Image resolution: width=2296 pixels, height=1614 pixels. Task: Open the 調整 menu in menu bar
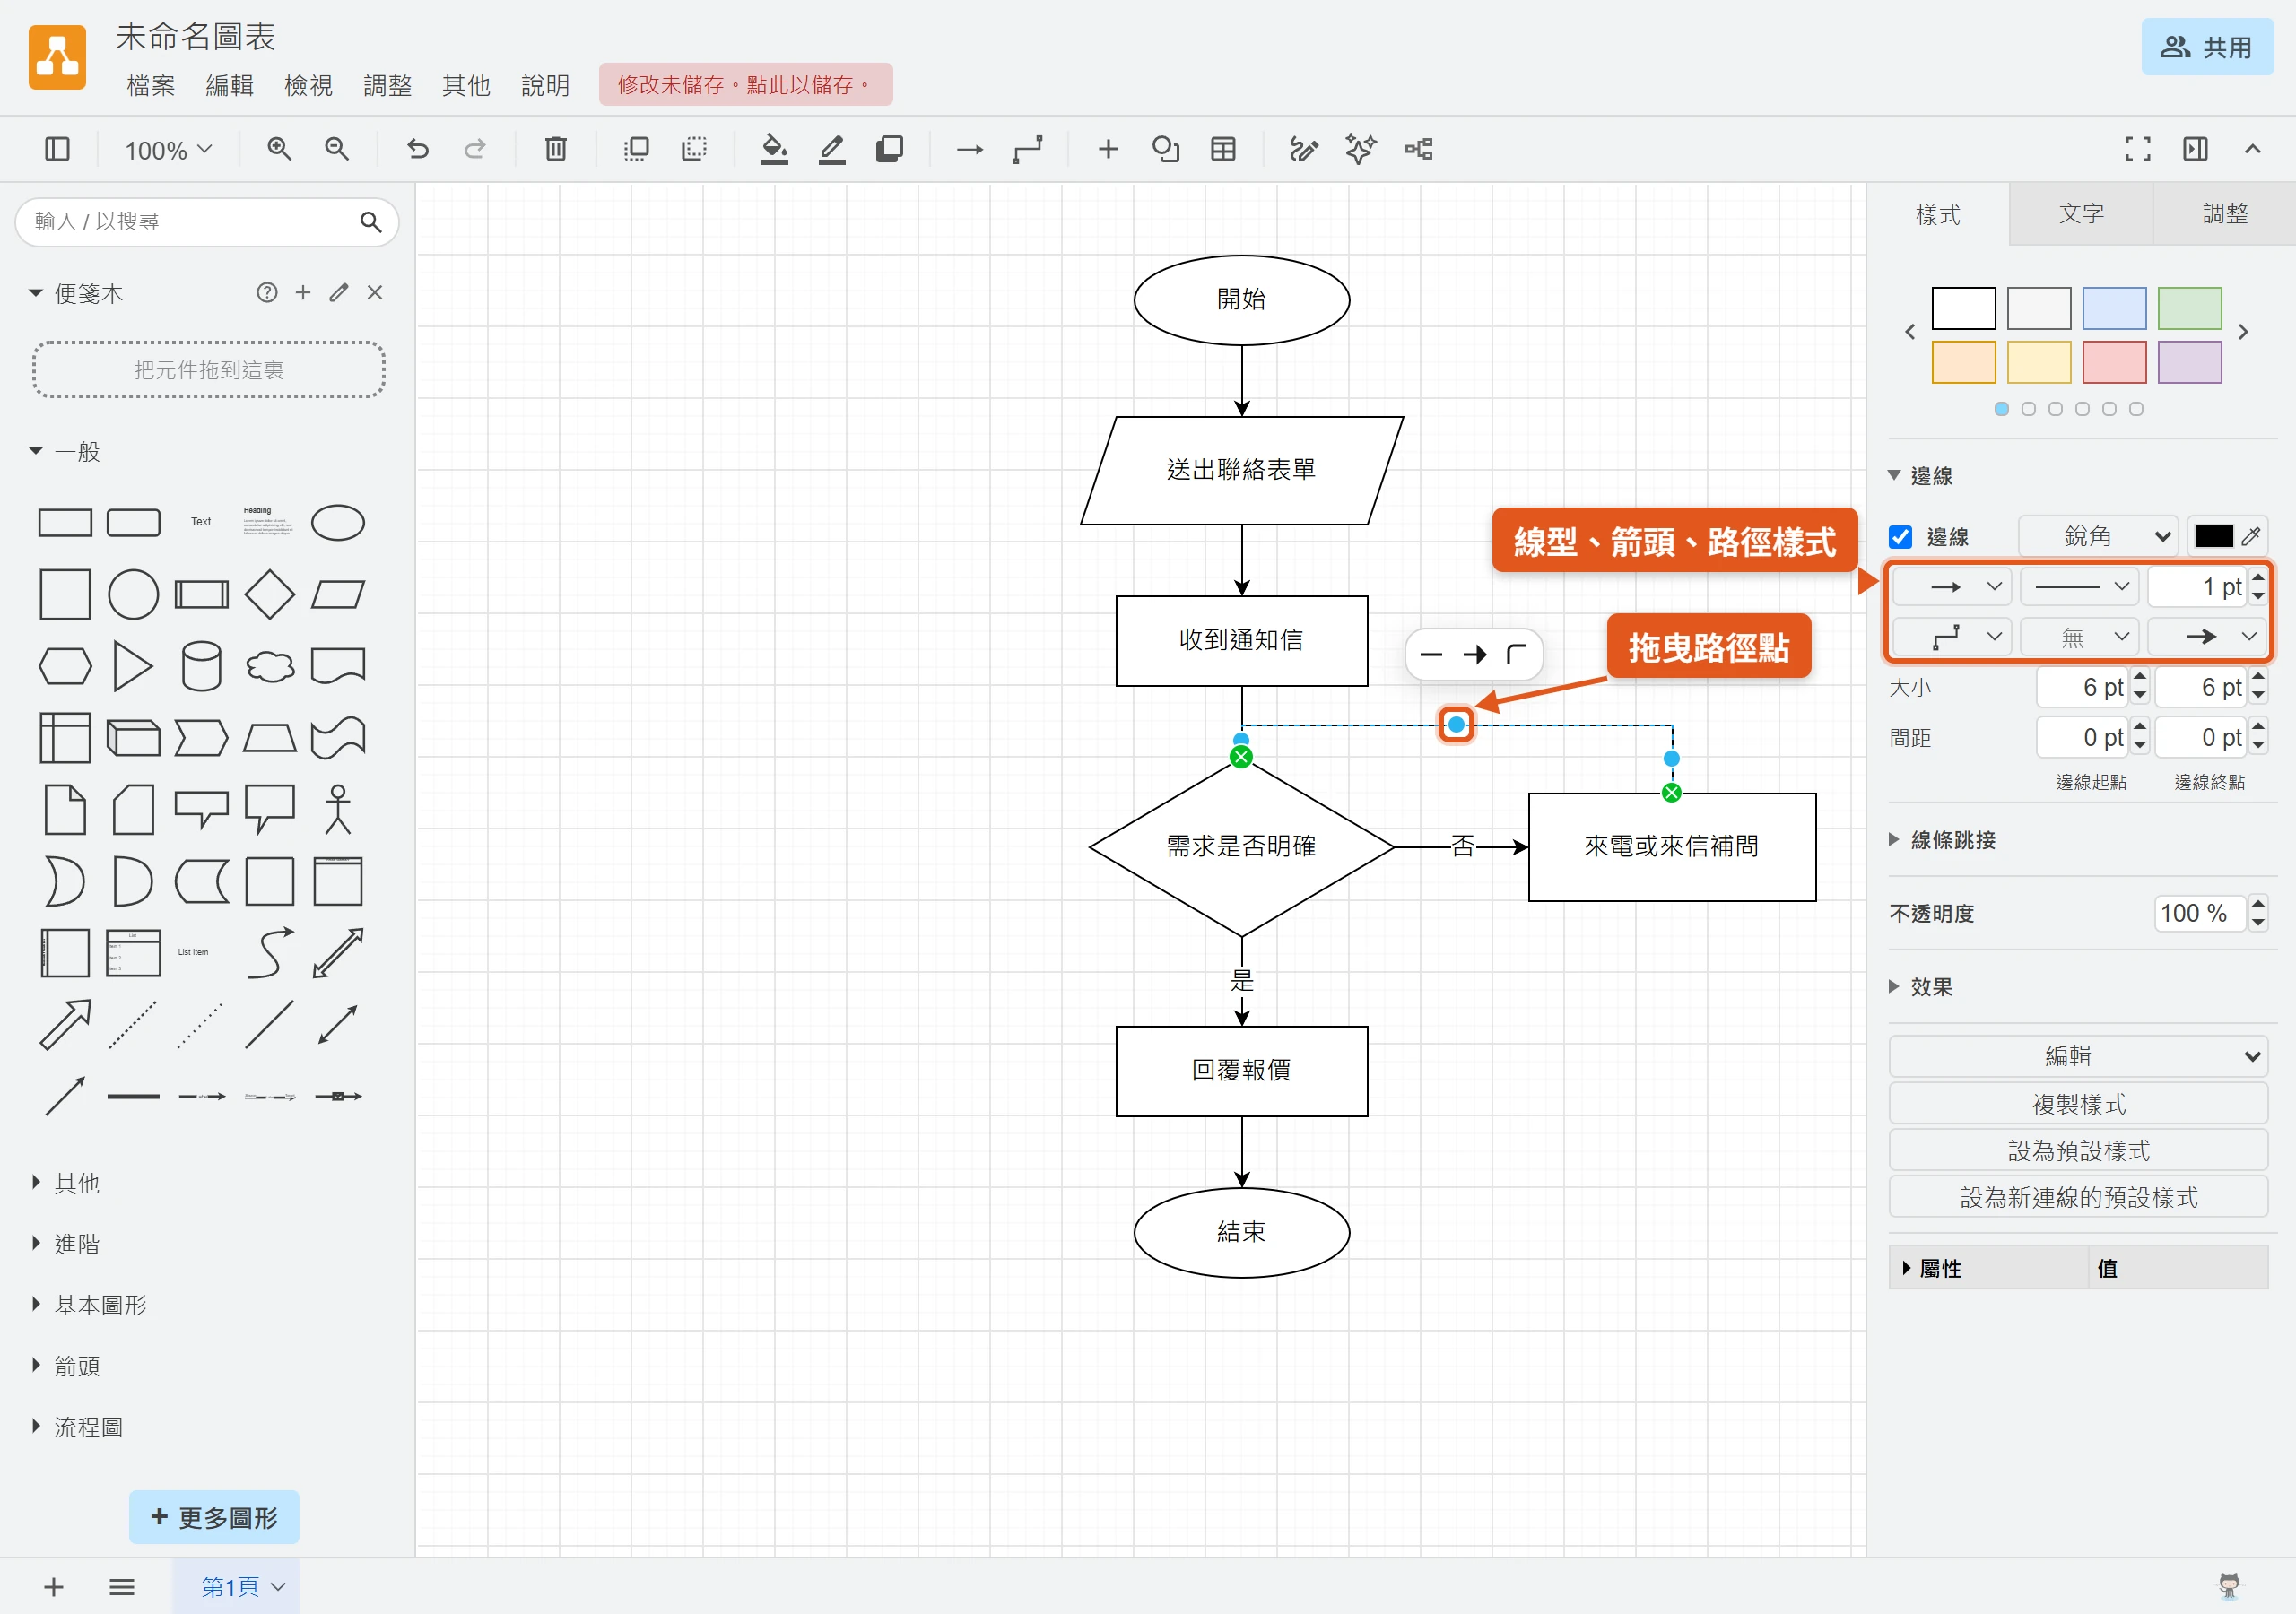click(387, 85)
